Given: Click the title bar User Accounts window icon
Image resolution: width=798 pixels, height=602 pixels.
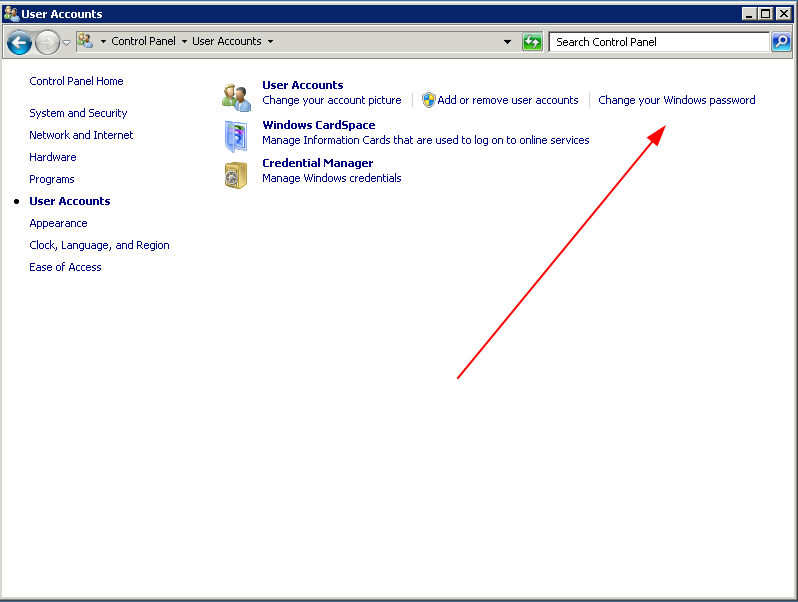Looking at the screenshot, I should (11, 14).
